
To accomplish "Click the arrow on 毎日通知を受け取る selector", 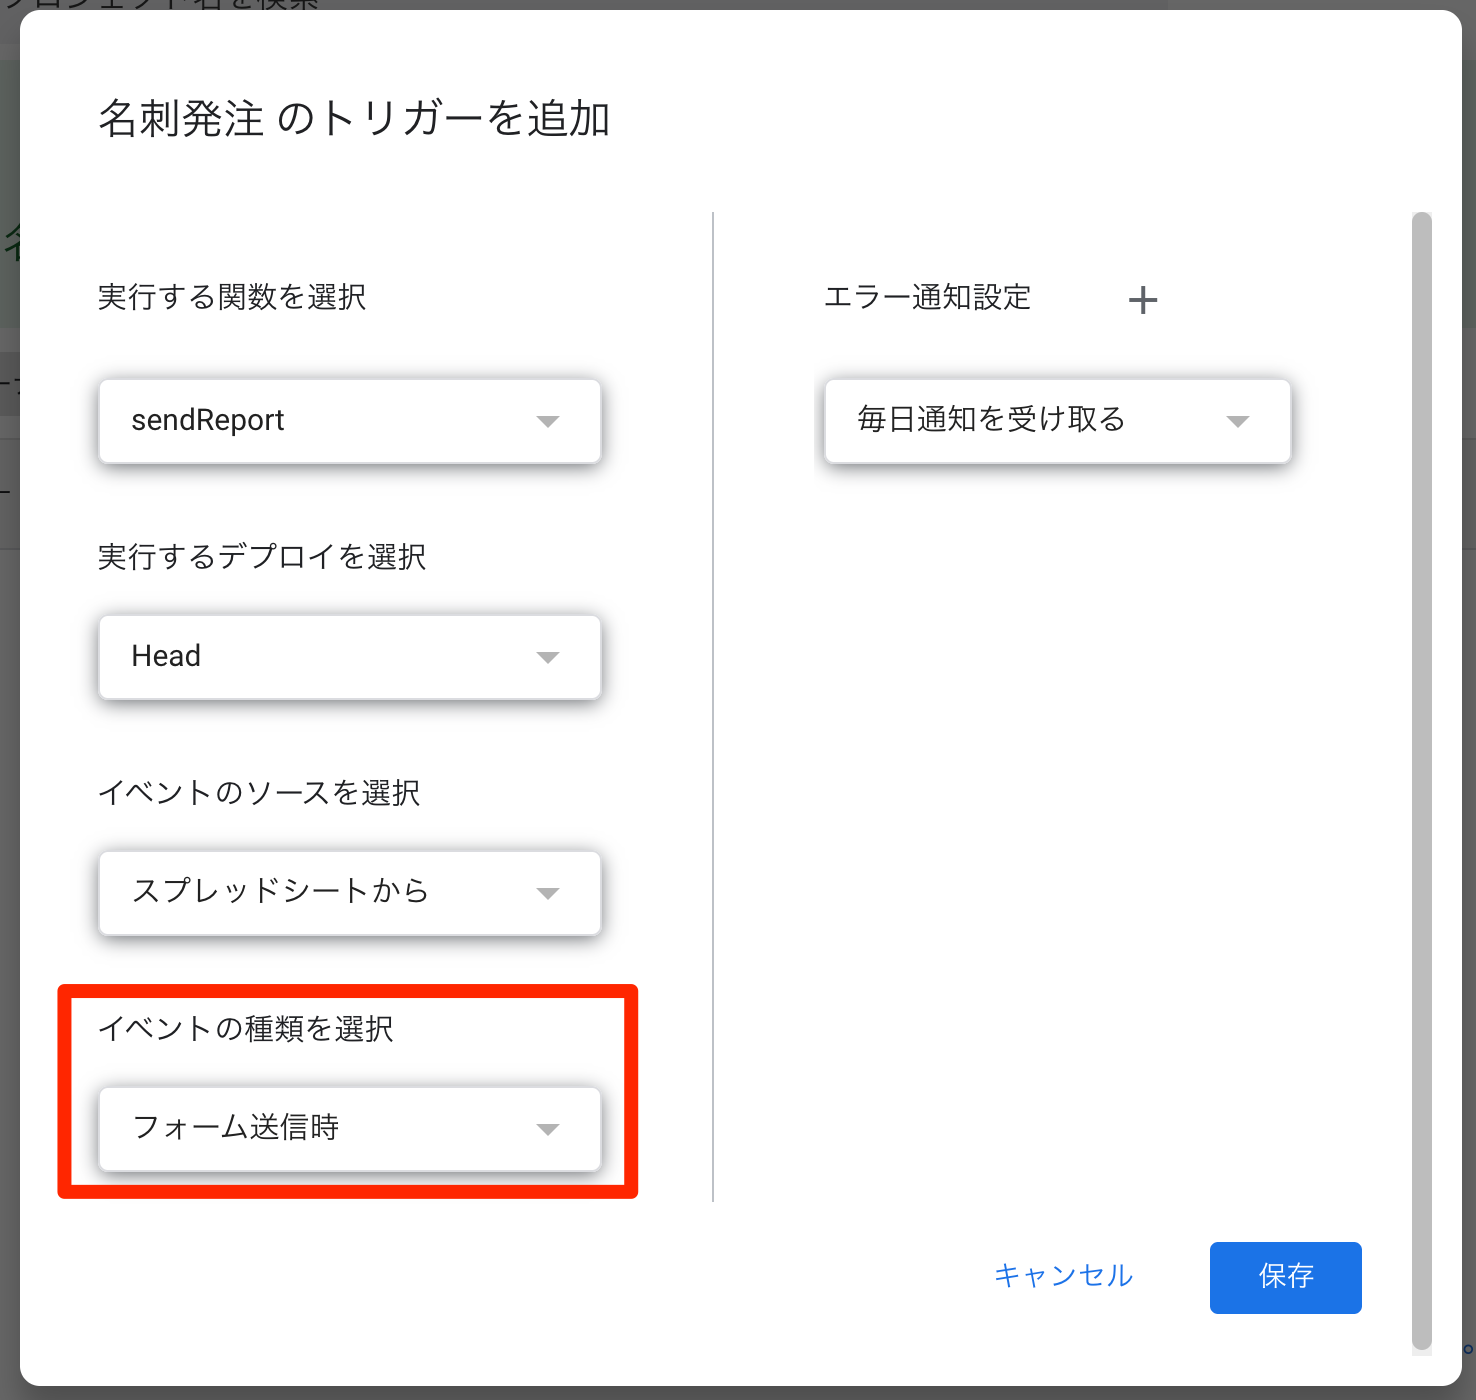I will (x=1238, y=421).
